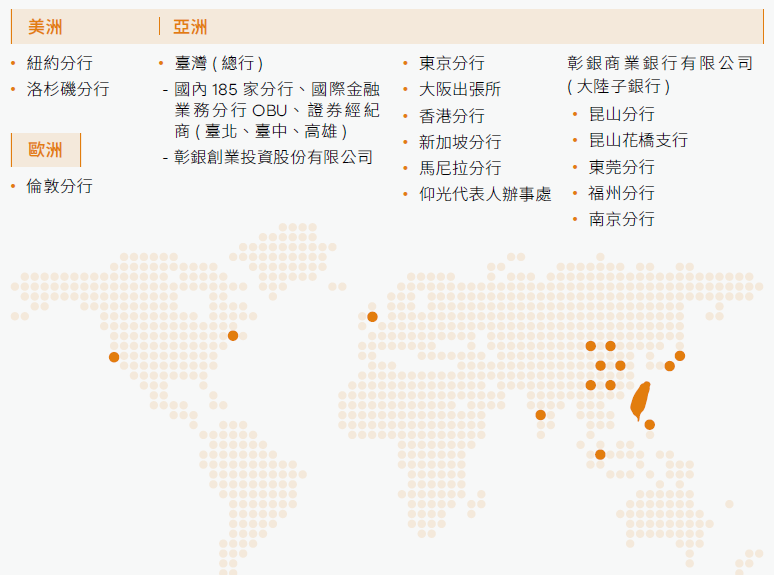Click the 彰銀商業銀行有限公司 heading
774x575 pixels.
pyautogui.click(x=660, y=63)
